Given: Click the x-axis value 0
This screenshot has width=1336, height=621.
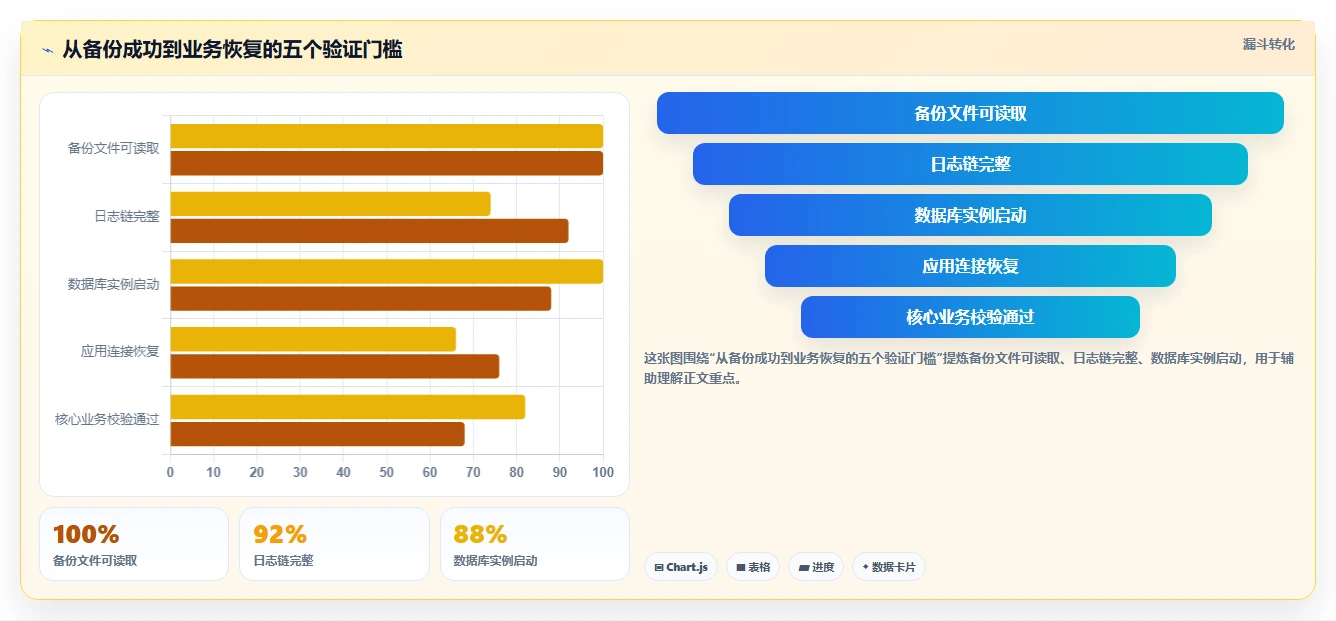Looking at the screenshot, I should point(170,472).
